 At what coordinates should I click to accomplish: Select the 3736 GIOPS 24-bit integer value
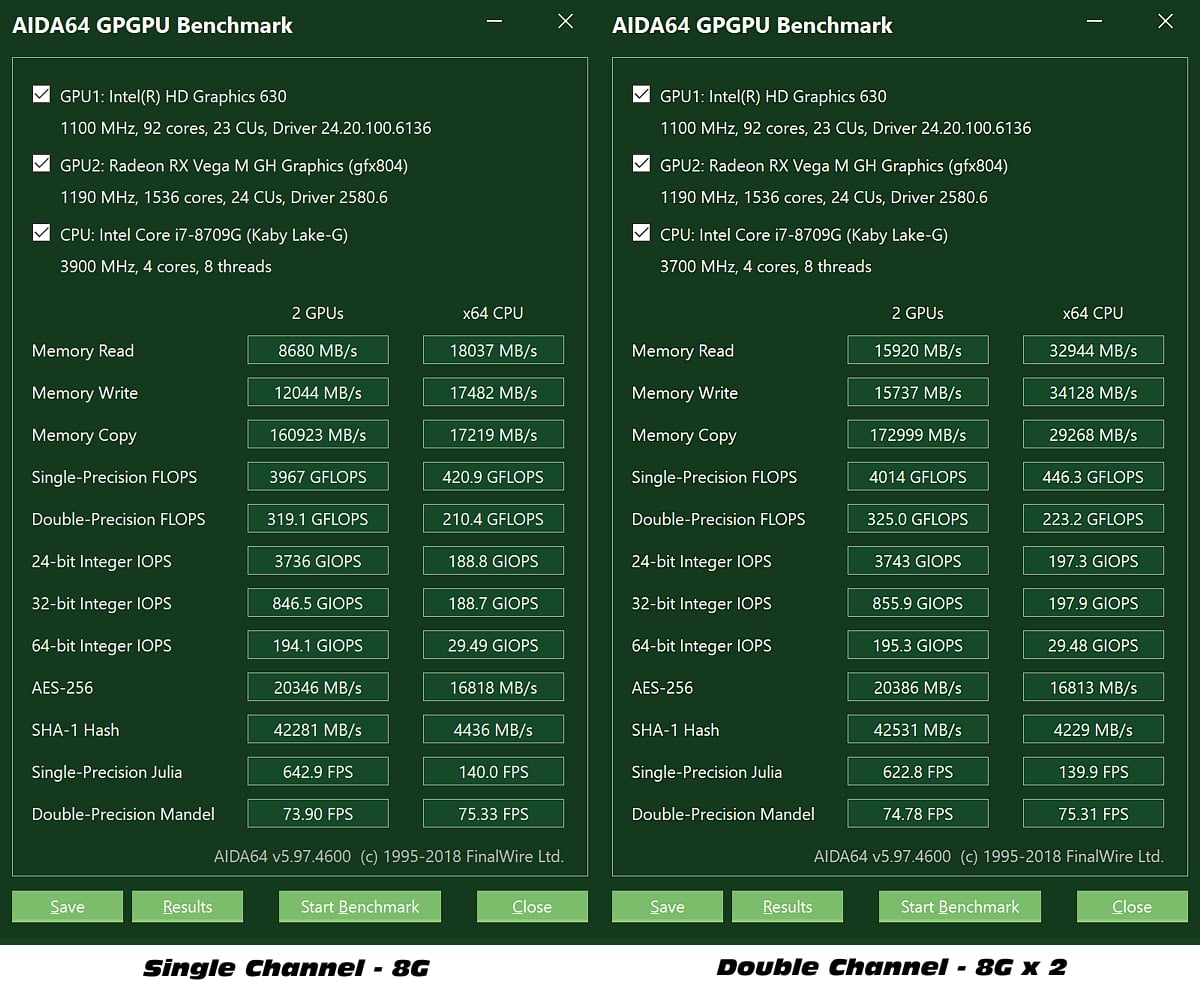coord(318,560)
